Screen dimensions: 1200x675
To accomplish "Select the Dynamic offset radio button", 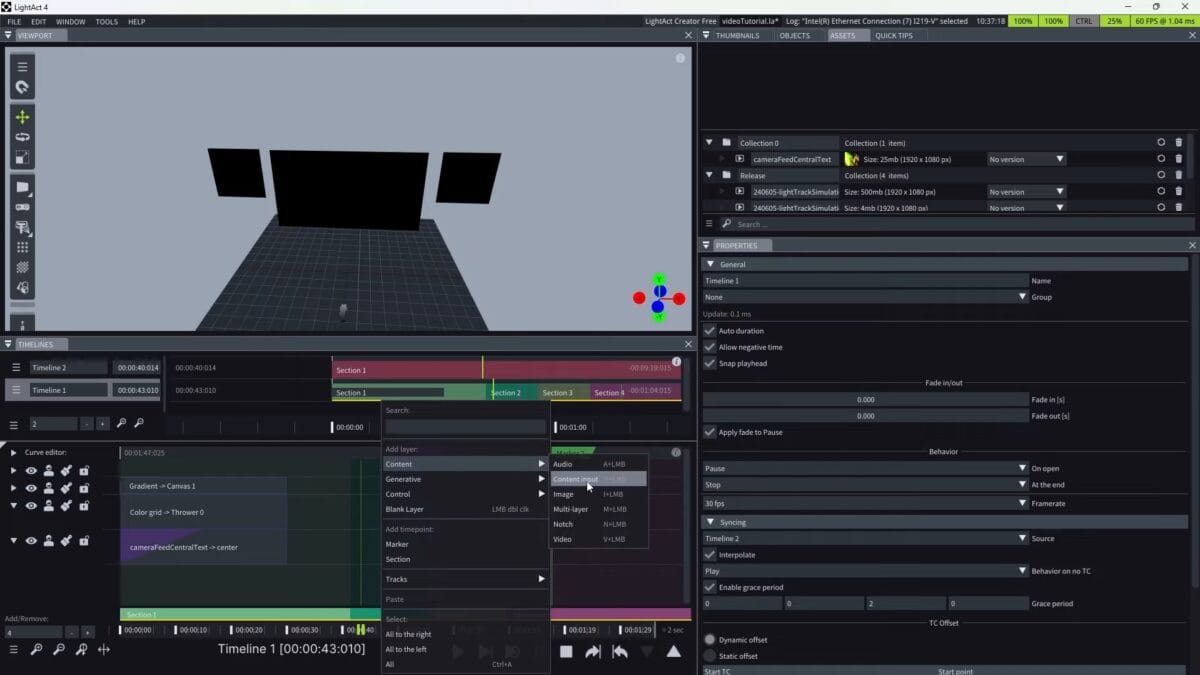I will 710,640.
